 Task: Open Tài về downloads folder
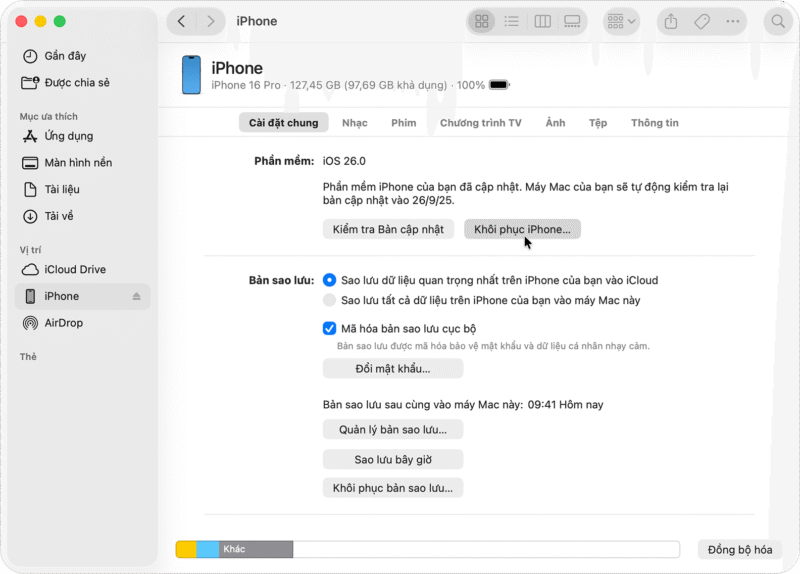[83, 216]
